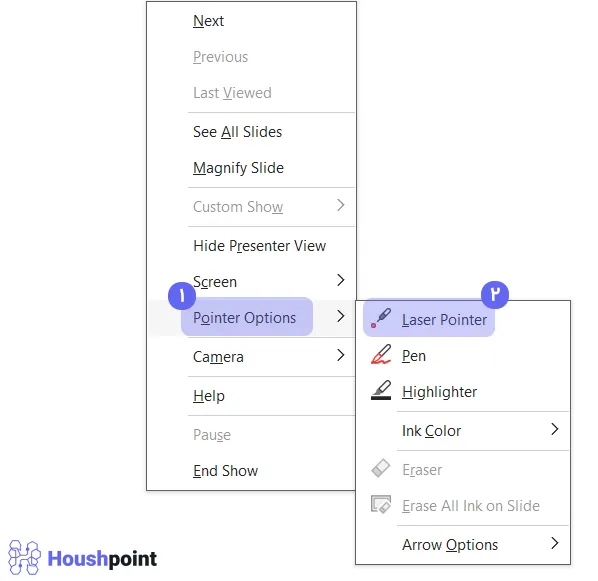Viewport: 598px width, 581px height.
Task: Click the Houshpoint logo
Action: (83, 558)
